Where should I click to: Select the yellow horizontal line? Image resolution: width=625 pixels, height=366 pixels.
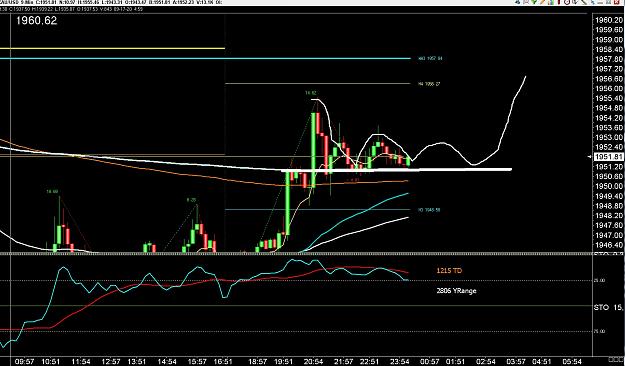112,49
